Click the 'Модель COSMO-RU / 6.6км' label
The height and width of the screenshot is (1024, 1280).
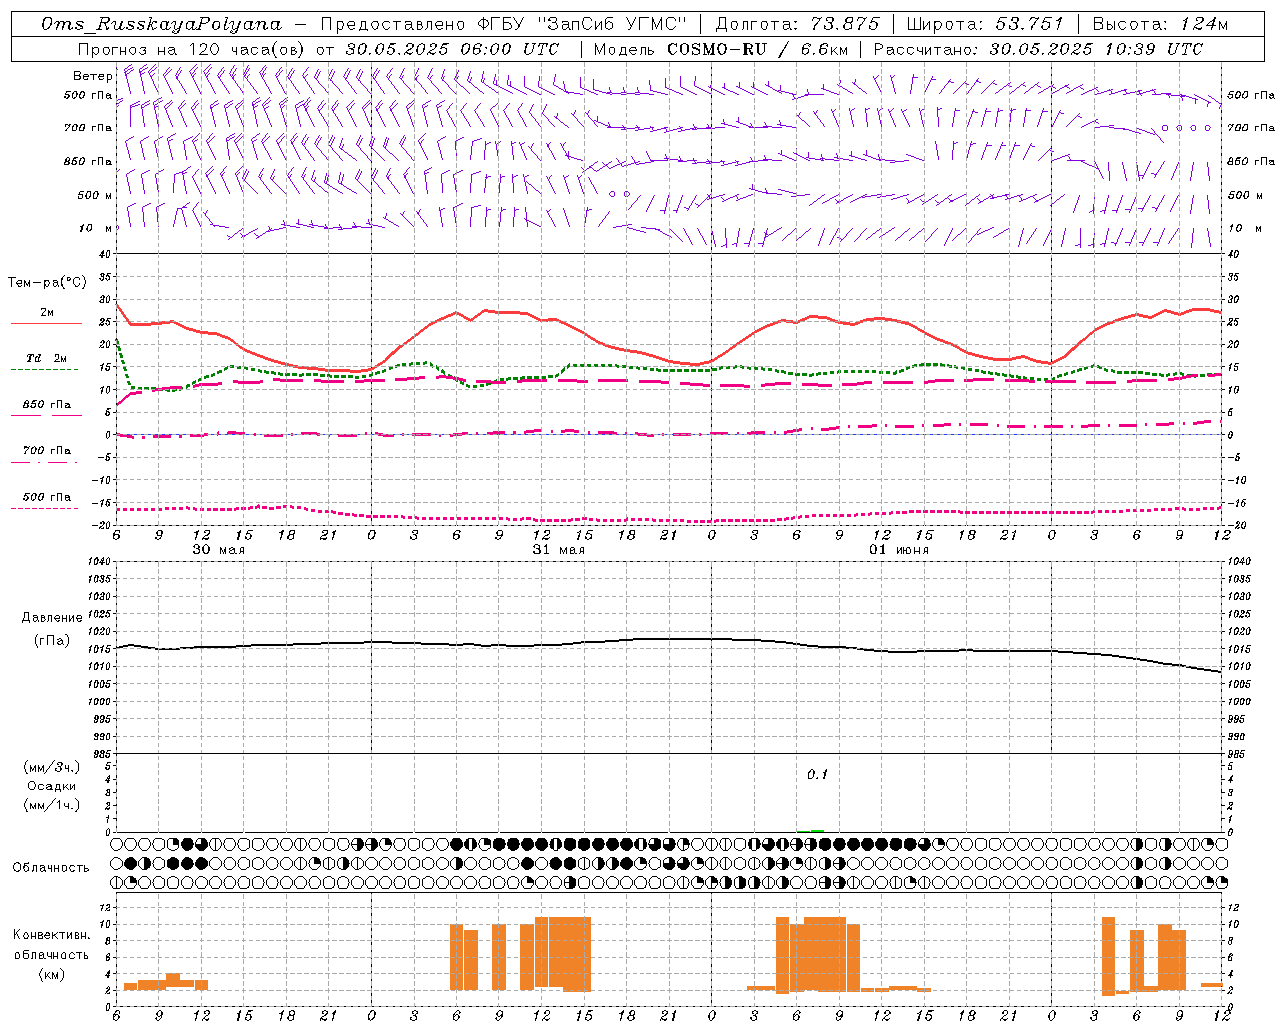pos(720,49)
